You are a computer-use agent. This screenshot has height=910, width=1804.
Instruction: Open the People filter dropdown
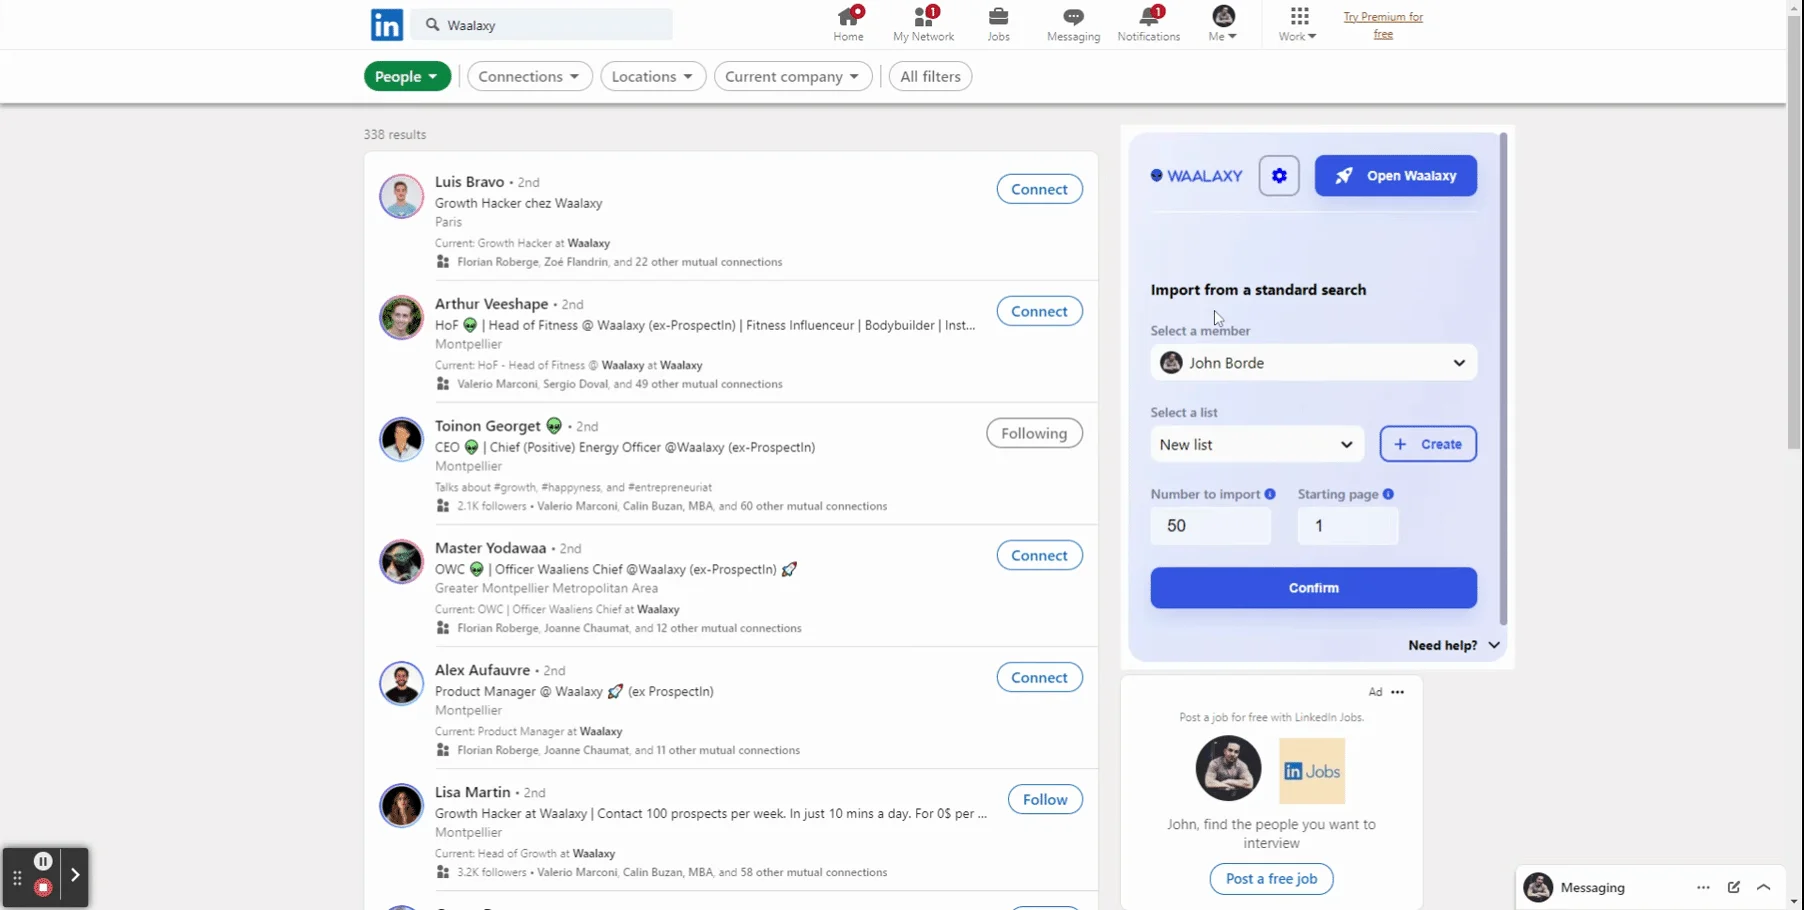(407, 76)
